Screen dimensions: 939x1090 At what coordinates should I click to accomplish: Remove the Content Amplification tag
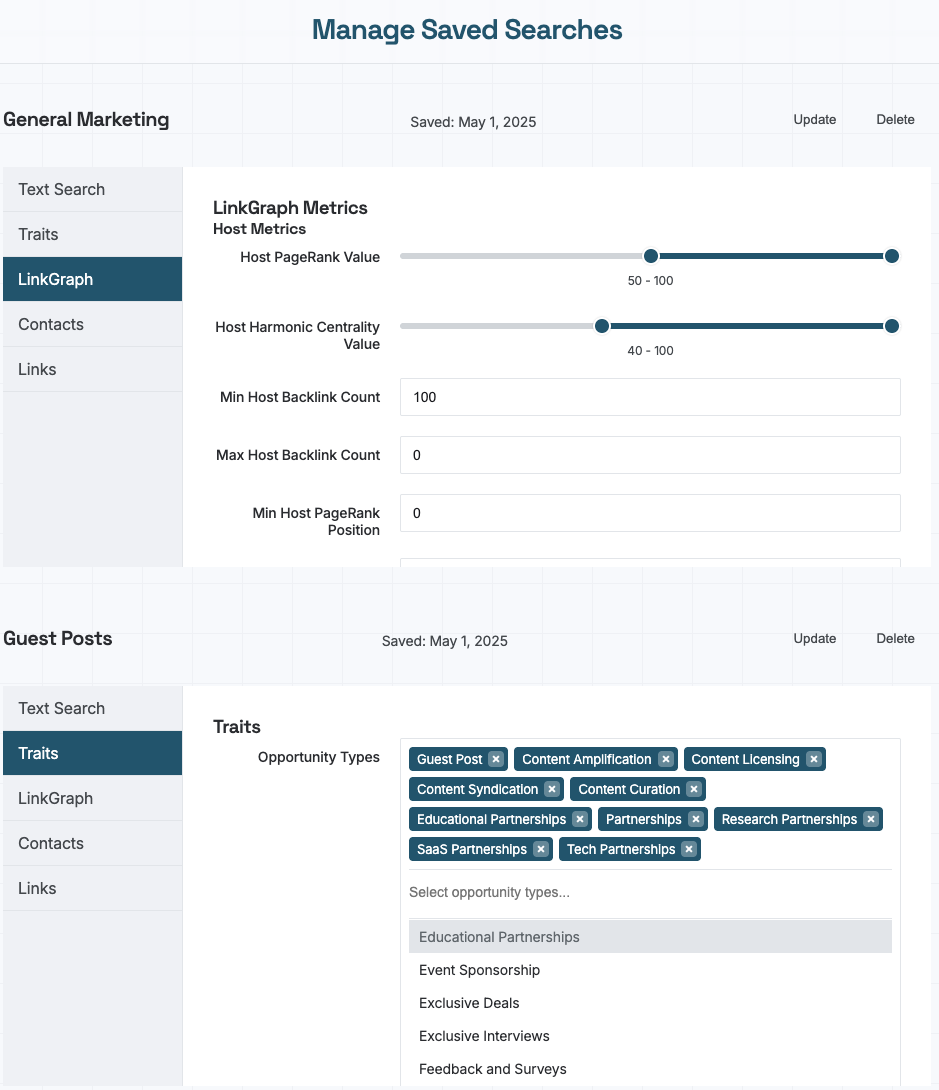[666, 759]
